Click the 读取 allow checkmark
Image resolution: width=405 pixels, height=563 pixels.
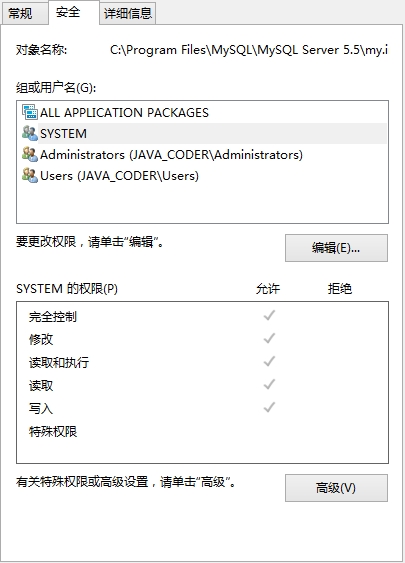tap(269, 385)
